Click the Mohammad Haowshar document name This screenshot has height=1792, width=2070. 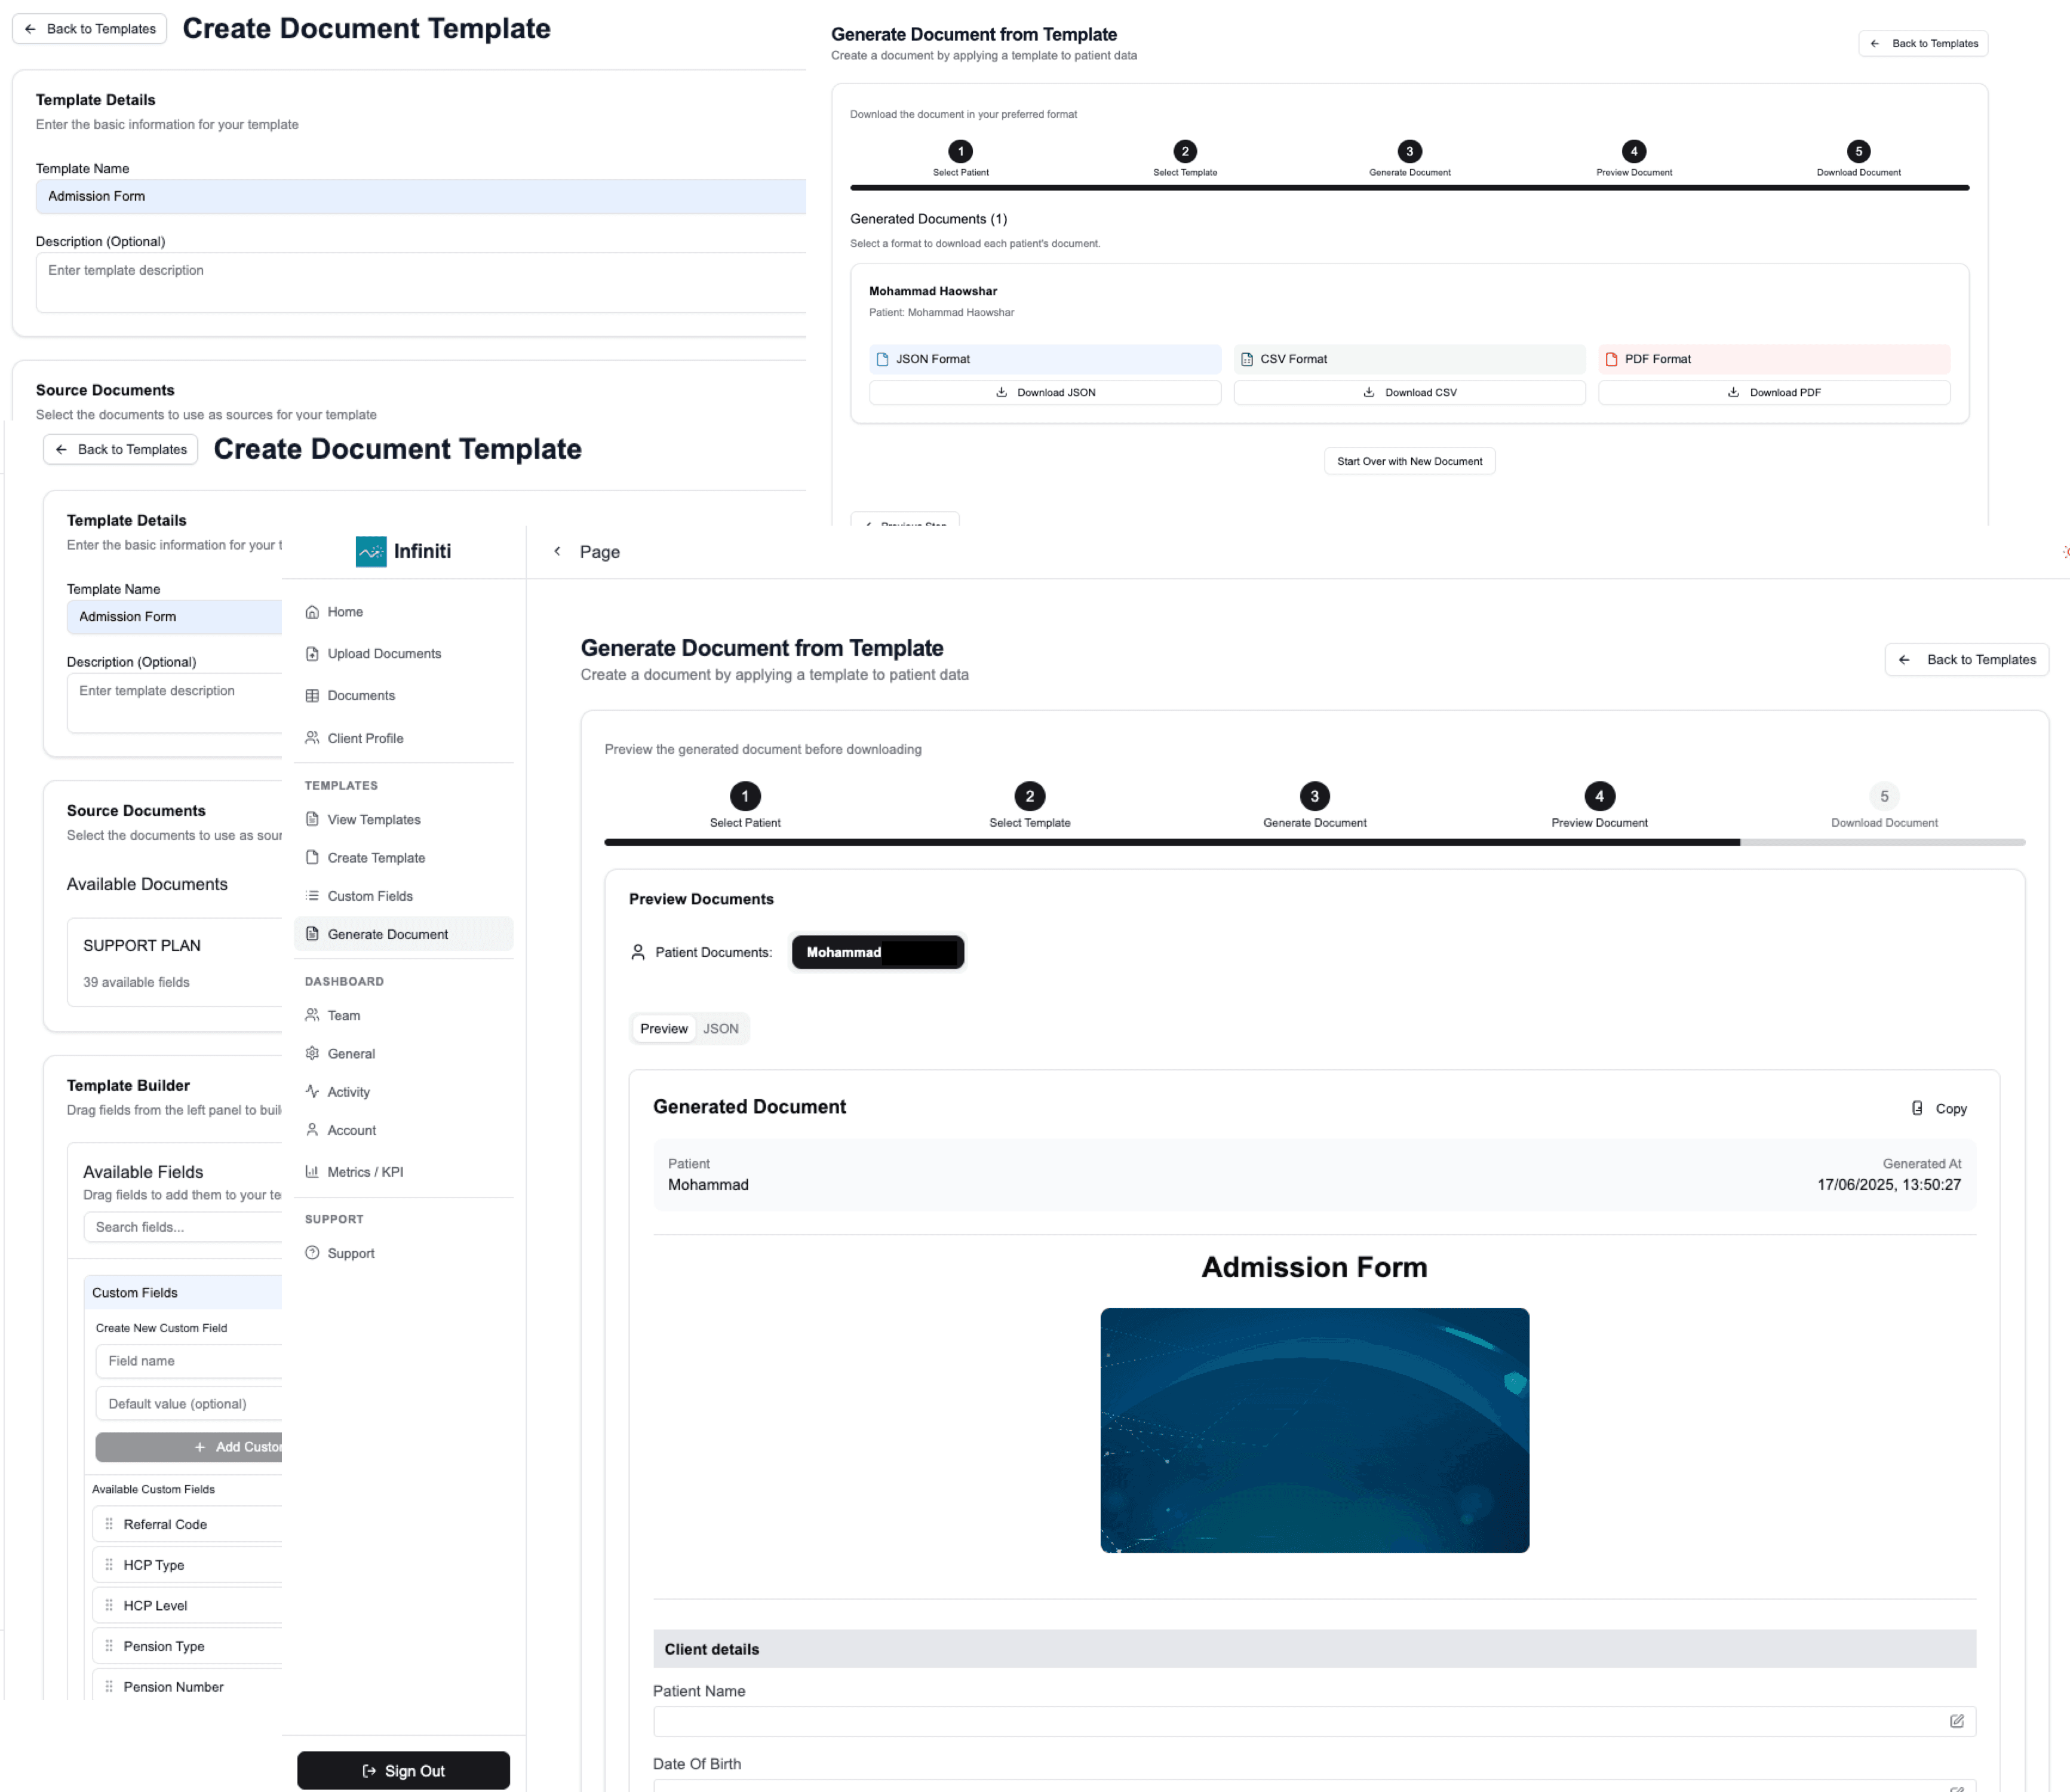(x=932, y=291)
